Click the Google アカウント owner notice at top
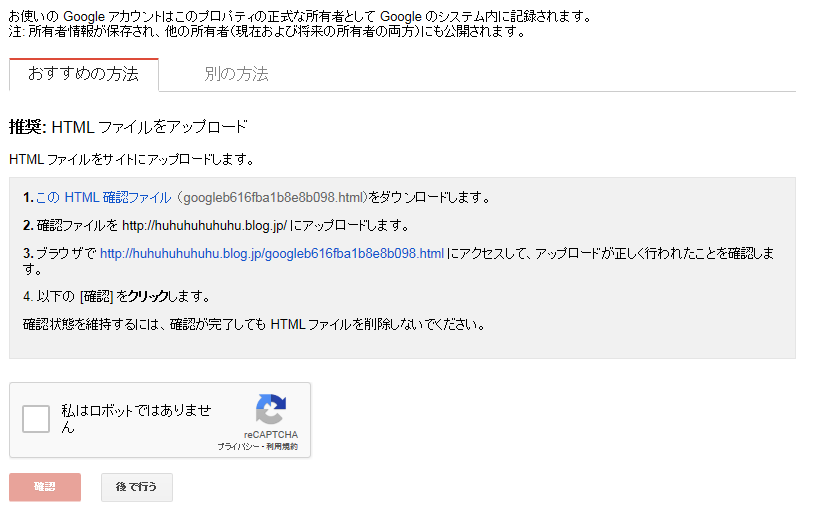The width and height of the screenshot is (816, 513). (x=301, y=17)
